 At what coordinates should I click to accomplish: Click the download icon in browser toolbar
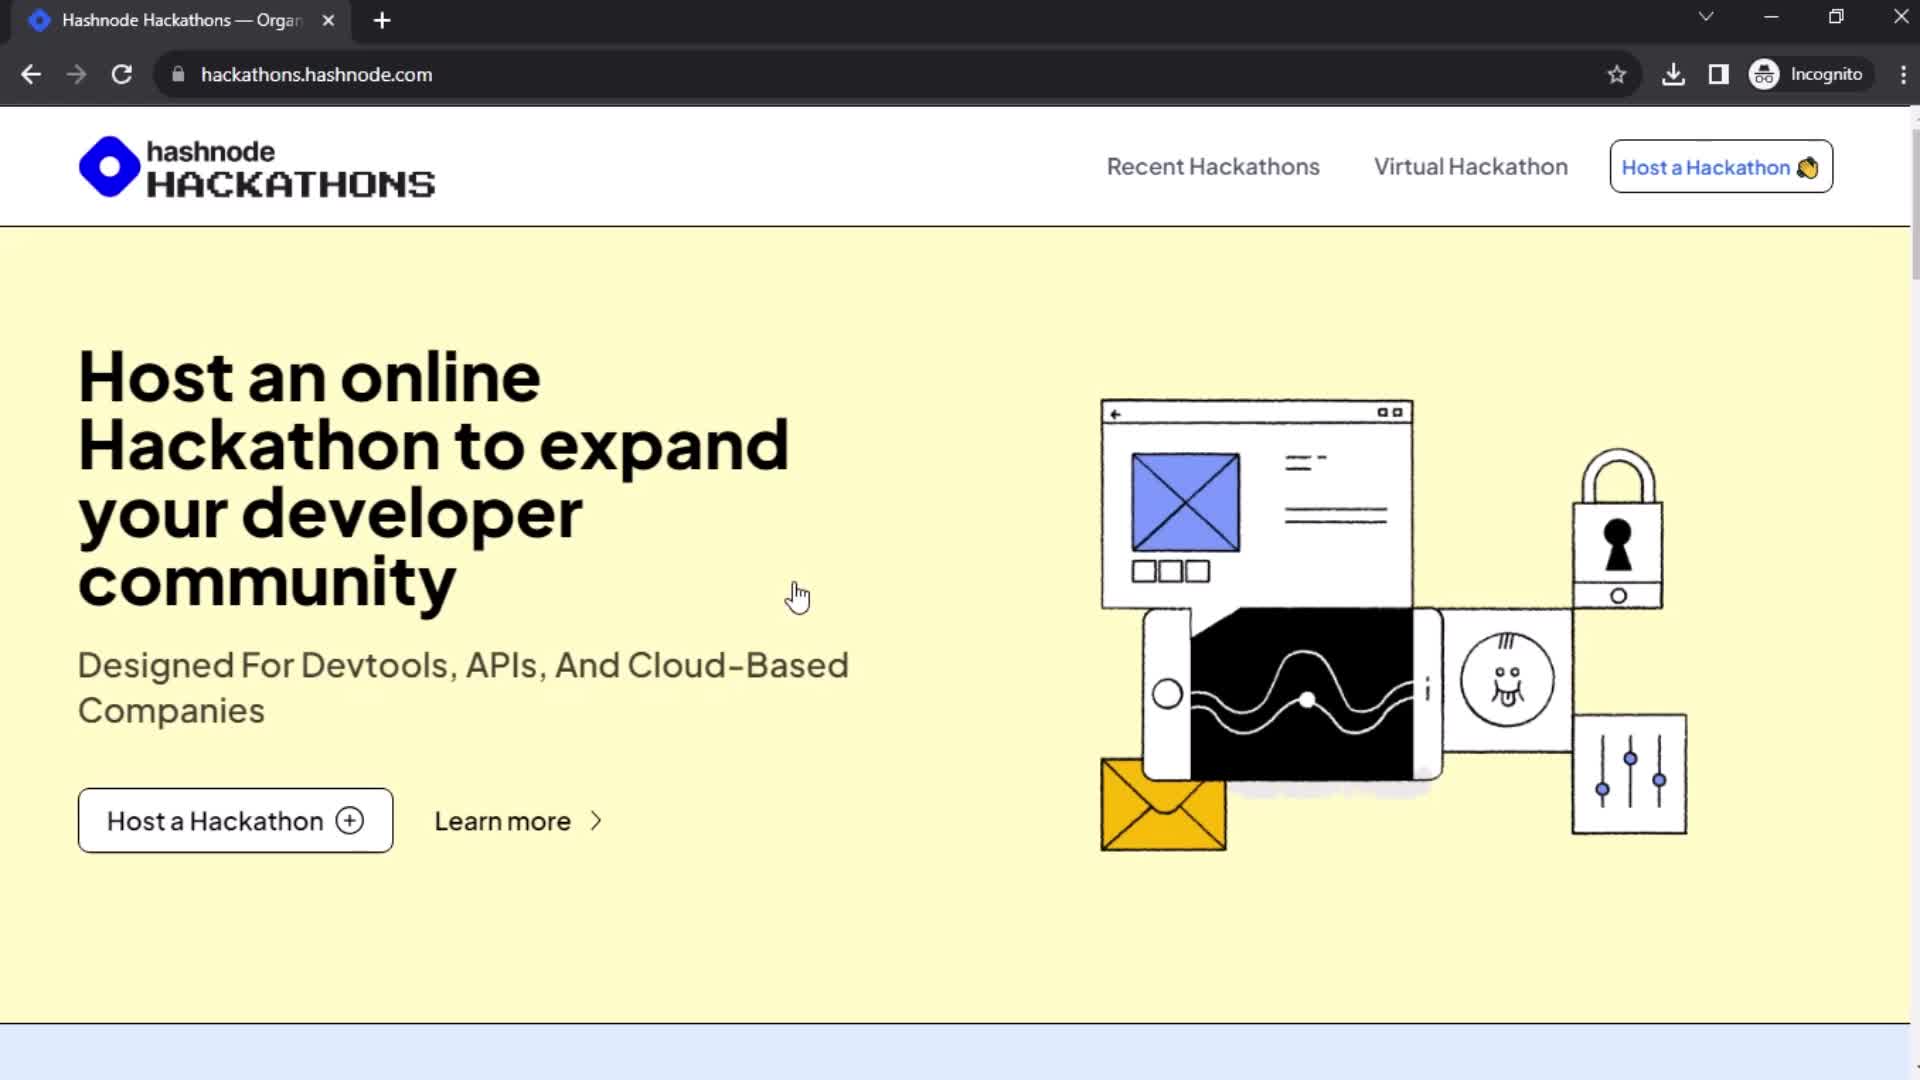1672,74
